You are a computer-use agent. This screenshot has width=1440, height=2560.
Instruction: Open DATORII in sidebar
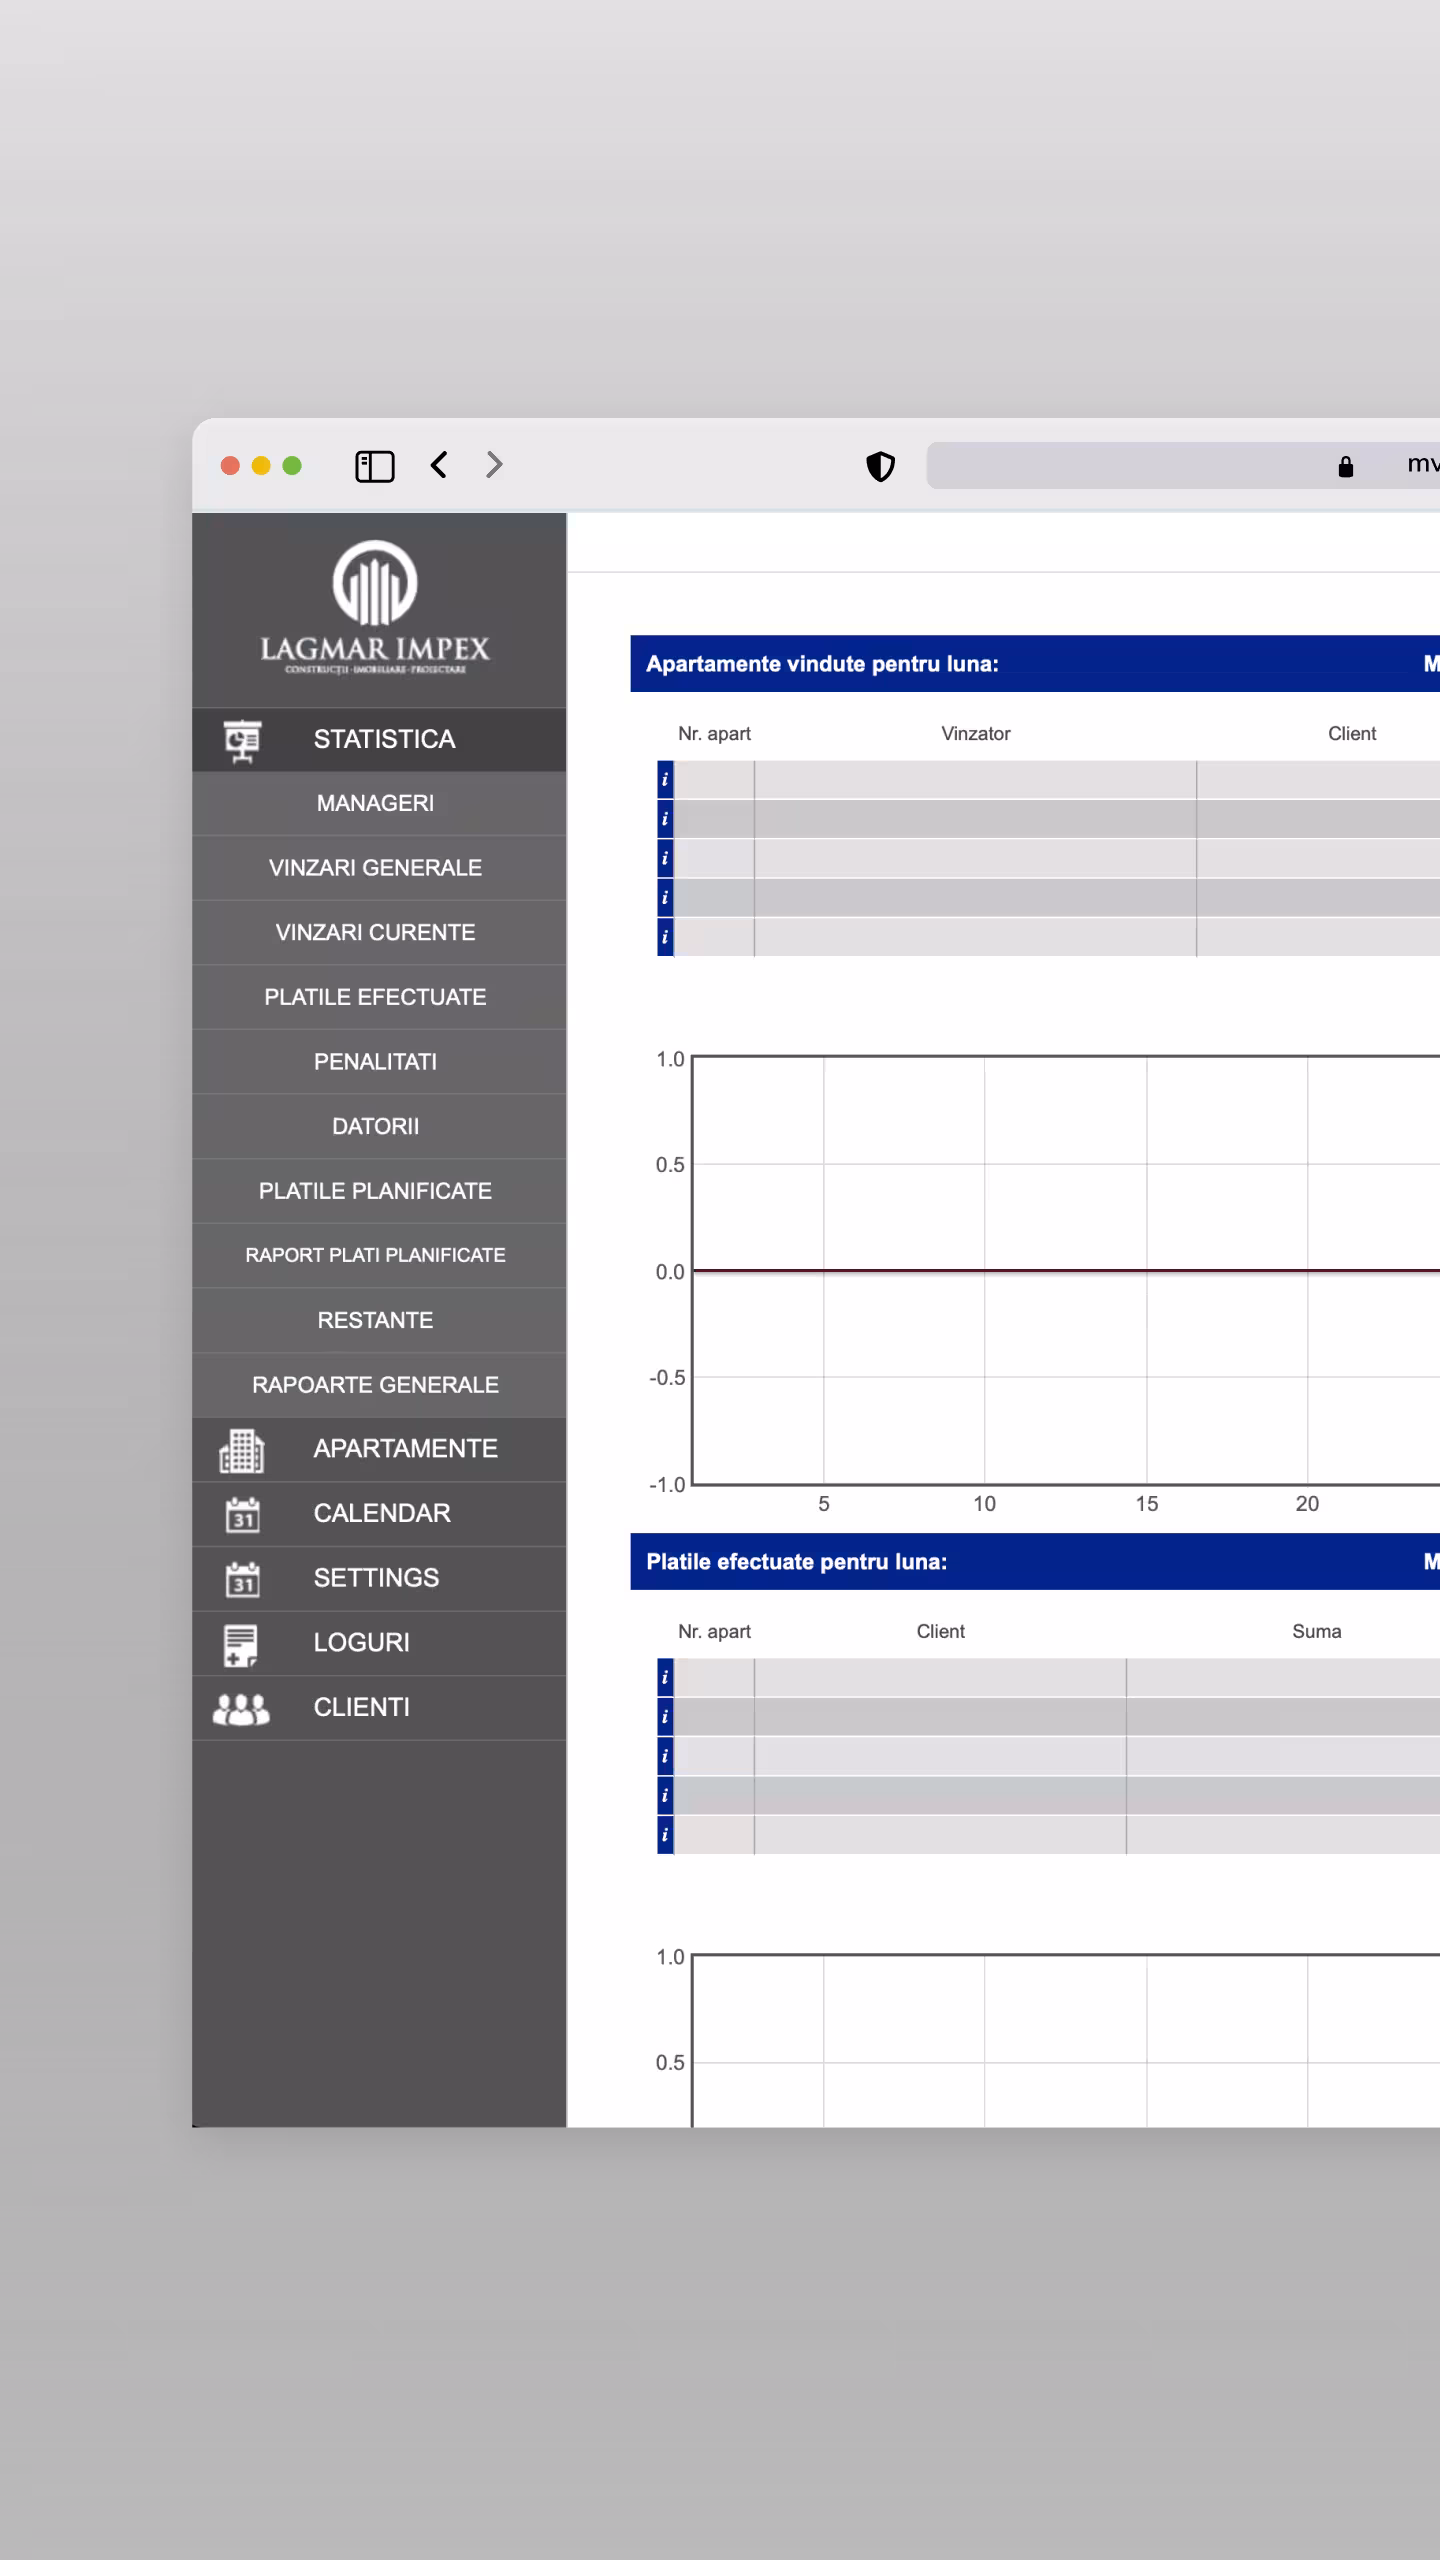(x=379, y=1127)
